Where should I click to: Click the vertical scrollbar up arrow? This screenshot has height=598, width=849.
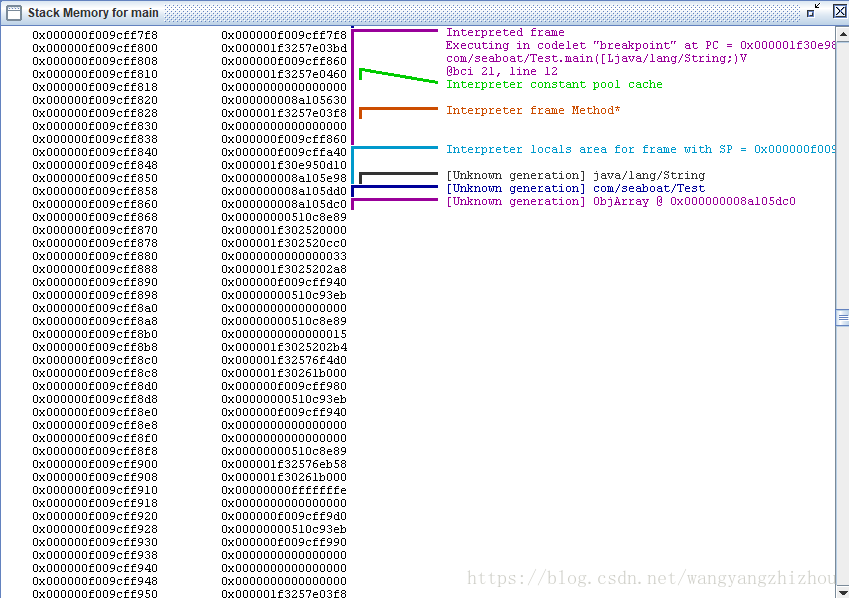[843, 34]
